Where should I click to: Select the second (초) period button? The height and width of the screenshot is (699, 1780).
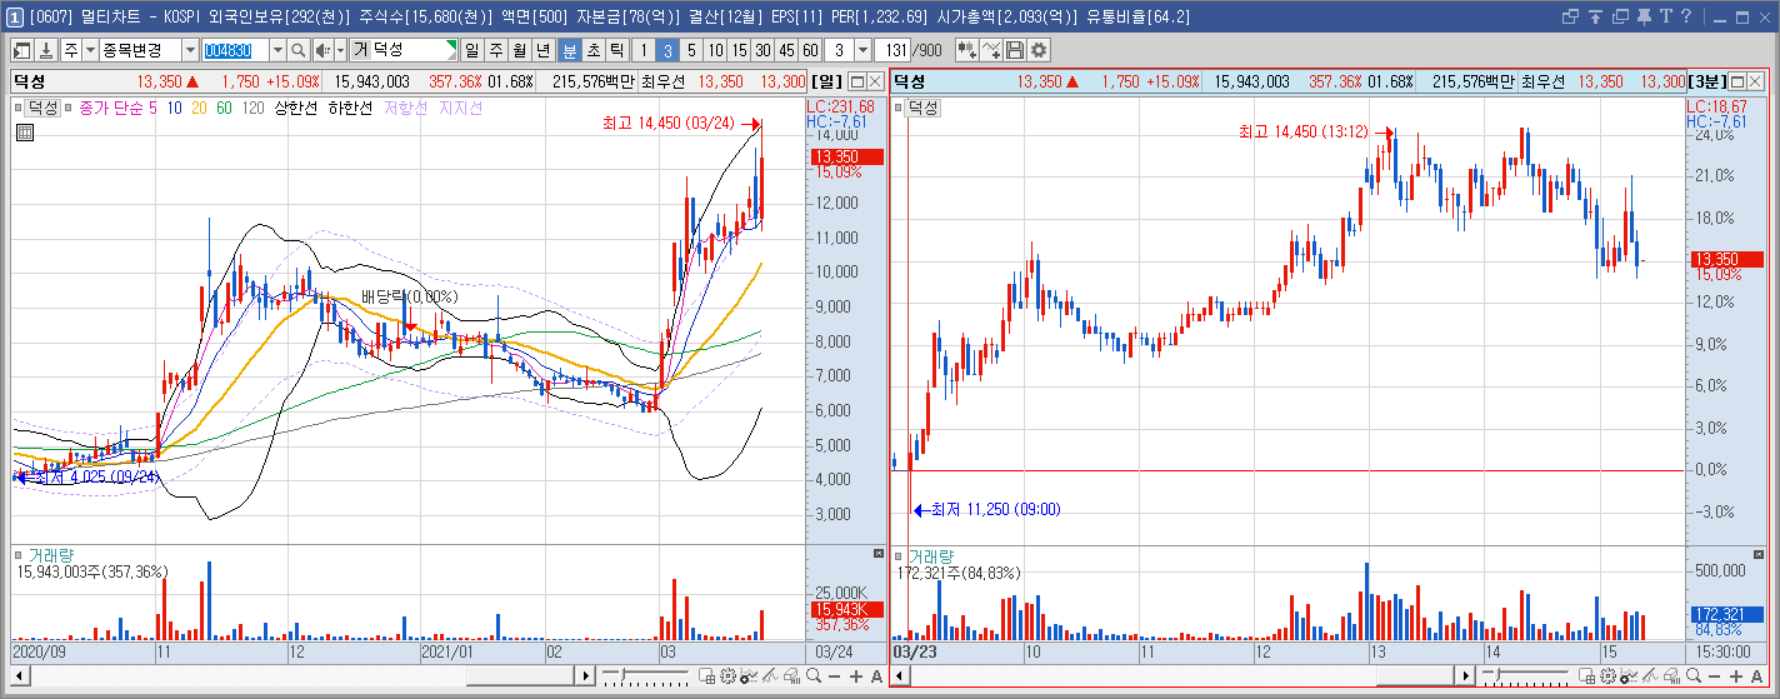pyautogui.click(x=594, y=50)
